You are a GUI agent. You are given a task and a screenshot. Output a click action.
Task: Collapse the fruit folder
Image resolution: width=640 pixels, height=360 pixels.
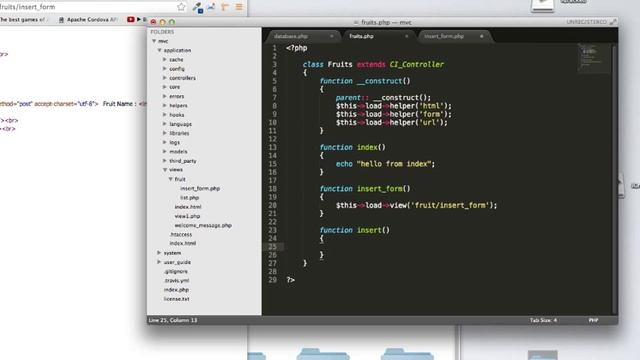click(171, 179)
